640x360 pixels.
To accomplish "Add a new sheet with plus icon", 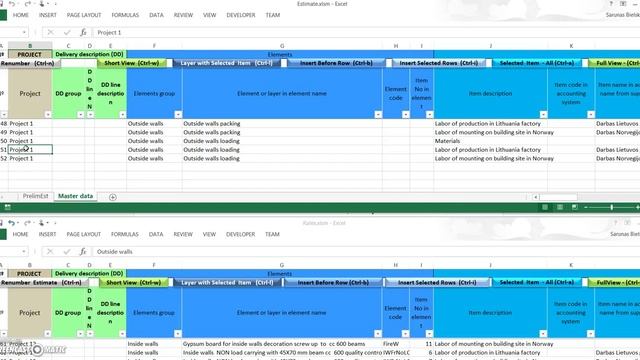I will [113, 197].
